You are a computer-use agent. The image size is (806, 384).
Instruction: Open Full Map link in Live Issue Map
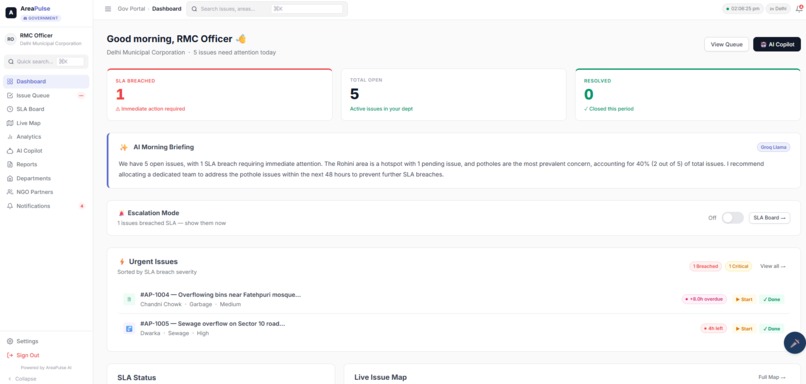[x=772, y=377]
